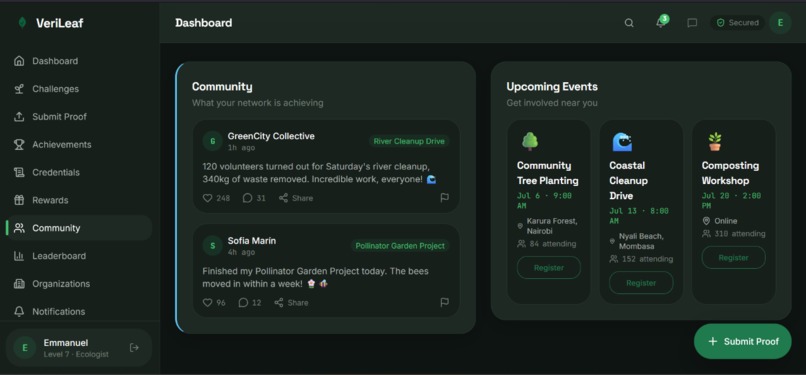Open Submit Proof in the sidebar
Viewport: 806px width, 375px height.
coord(79,117)
